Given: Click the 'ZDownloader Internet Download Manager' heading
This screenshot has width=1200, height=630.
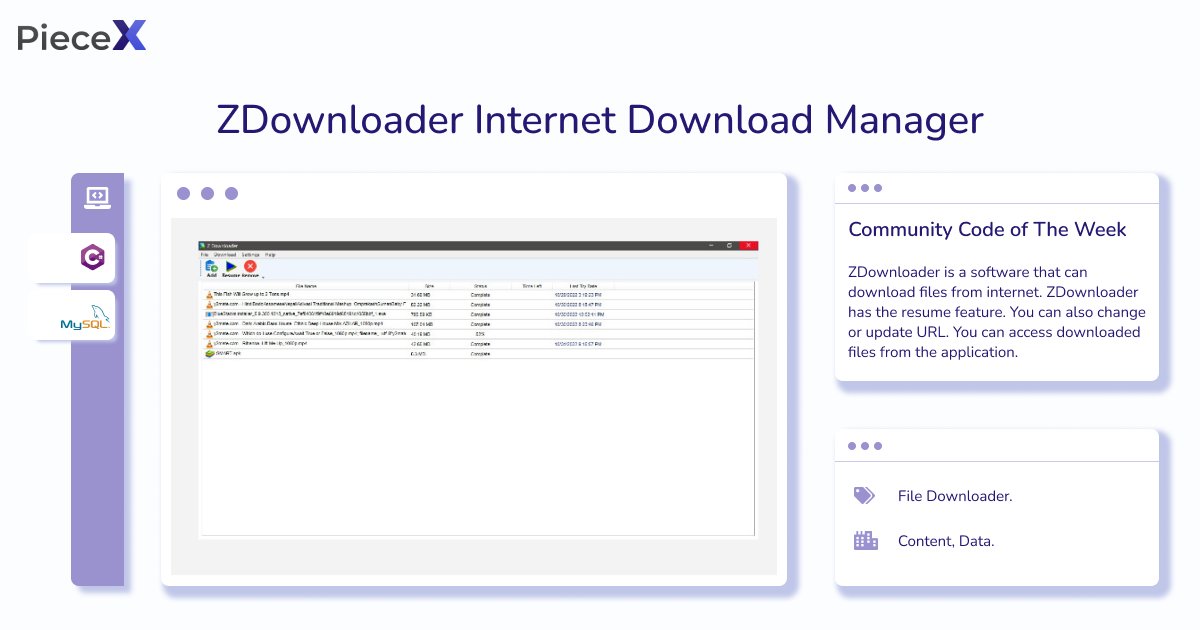Looking at the screenshot, I should pos(600,120).
